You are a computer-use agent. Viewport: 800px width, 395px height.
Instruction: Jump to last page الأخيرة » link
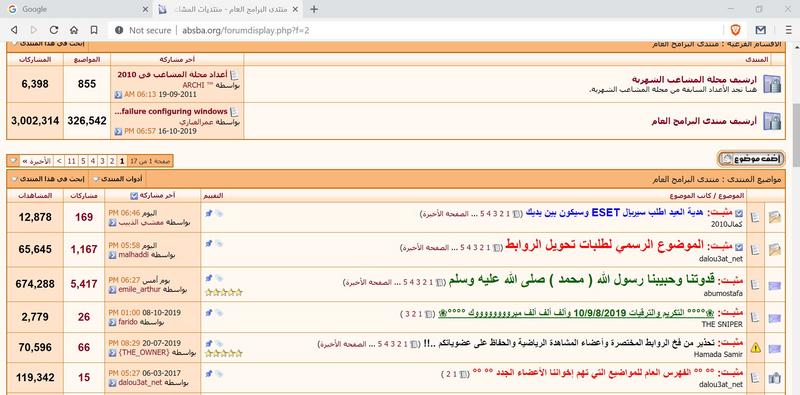pyautogui.click(x=37, y=161)
